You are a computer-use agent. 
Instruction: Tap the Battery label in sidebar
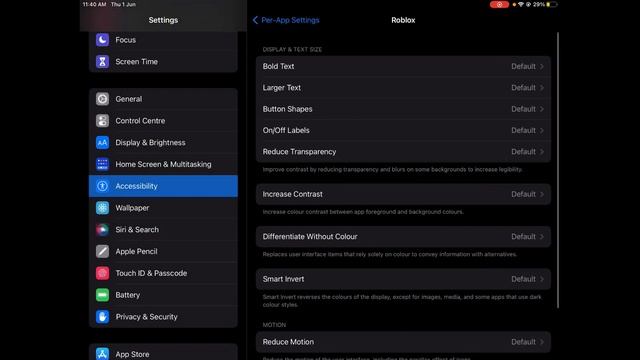pos(128,295)
